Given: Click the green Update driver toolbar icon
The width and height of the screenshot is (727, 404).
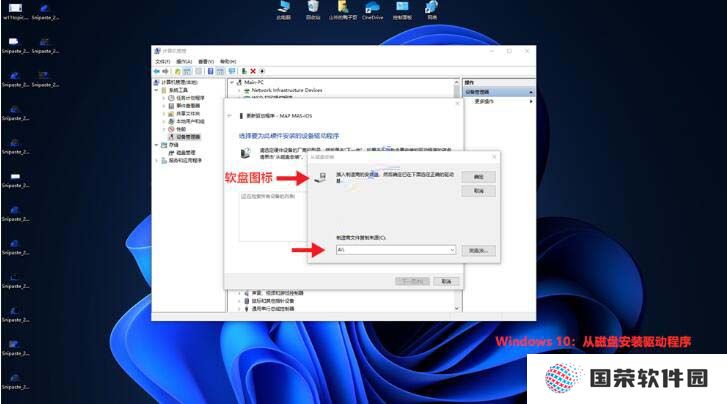Looking at the screenshot, I should coord(244,71).
